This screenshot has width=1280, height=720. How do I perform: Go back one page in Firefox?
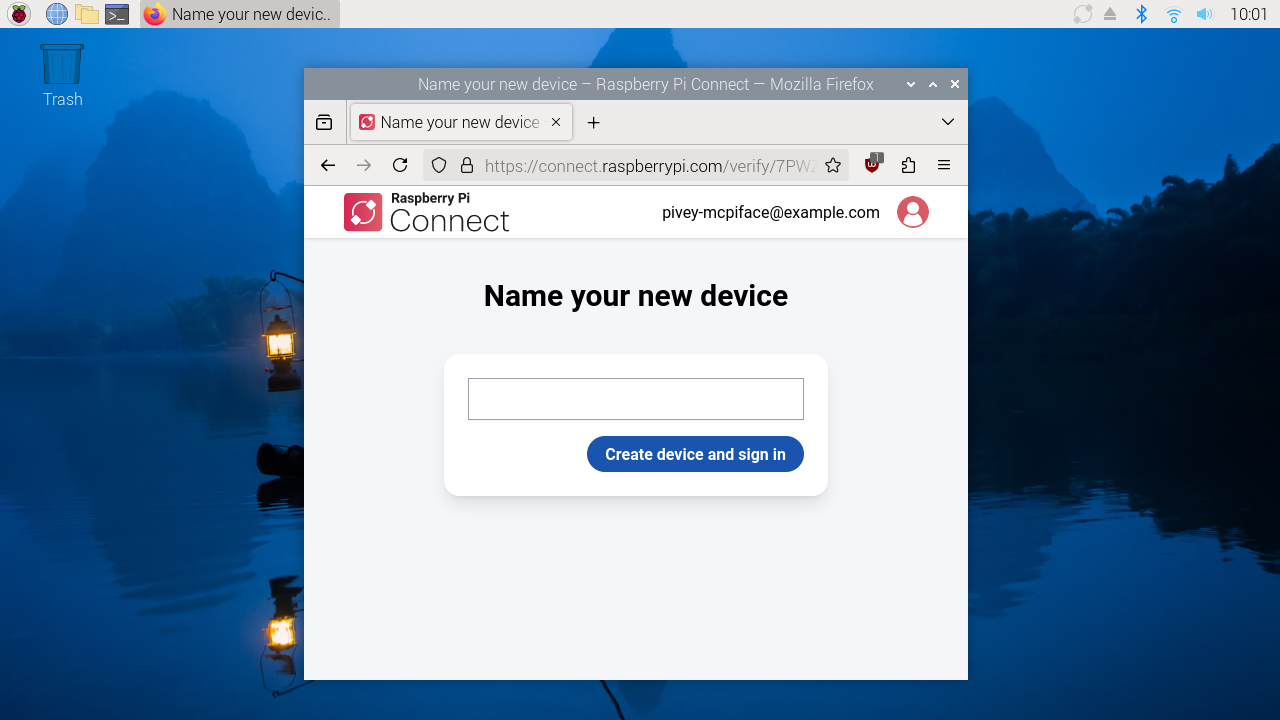(327, 165)
